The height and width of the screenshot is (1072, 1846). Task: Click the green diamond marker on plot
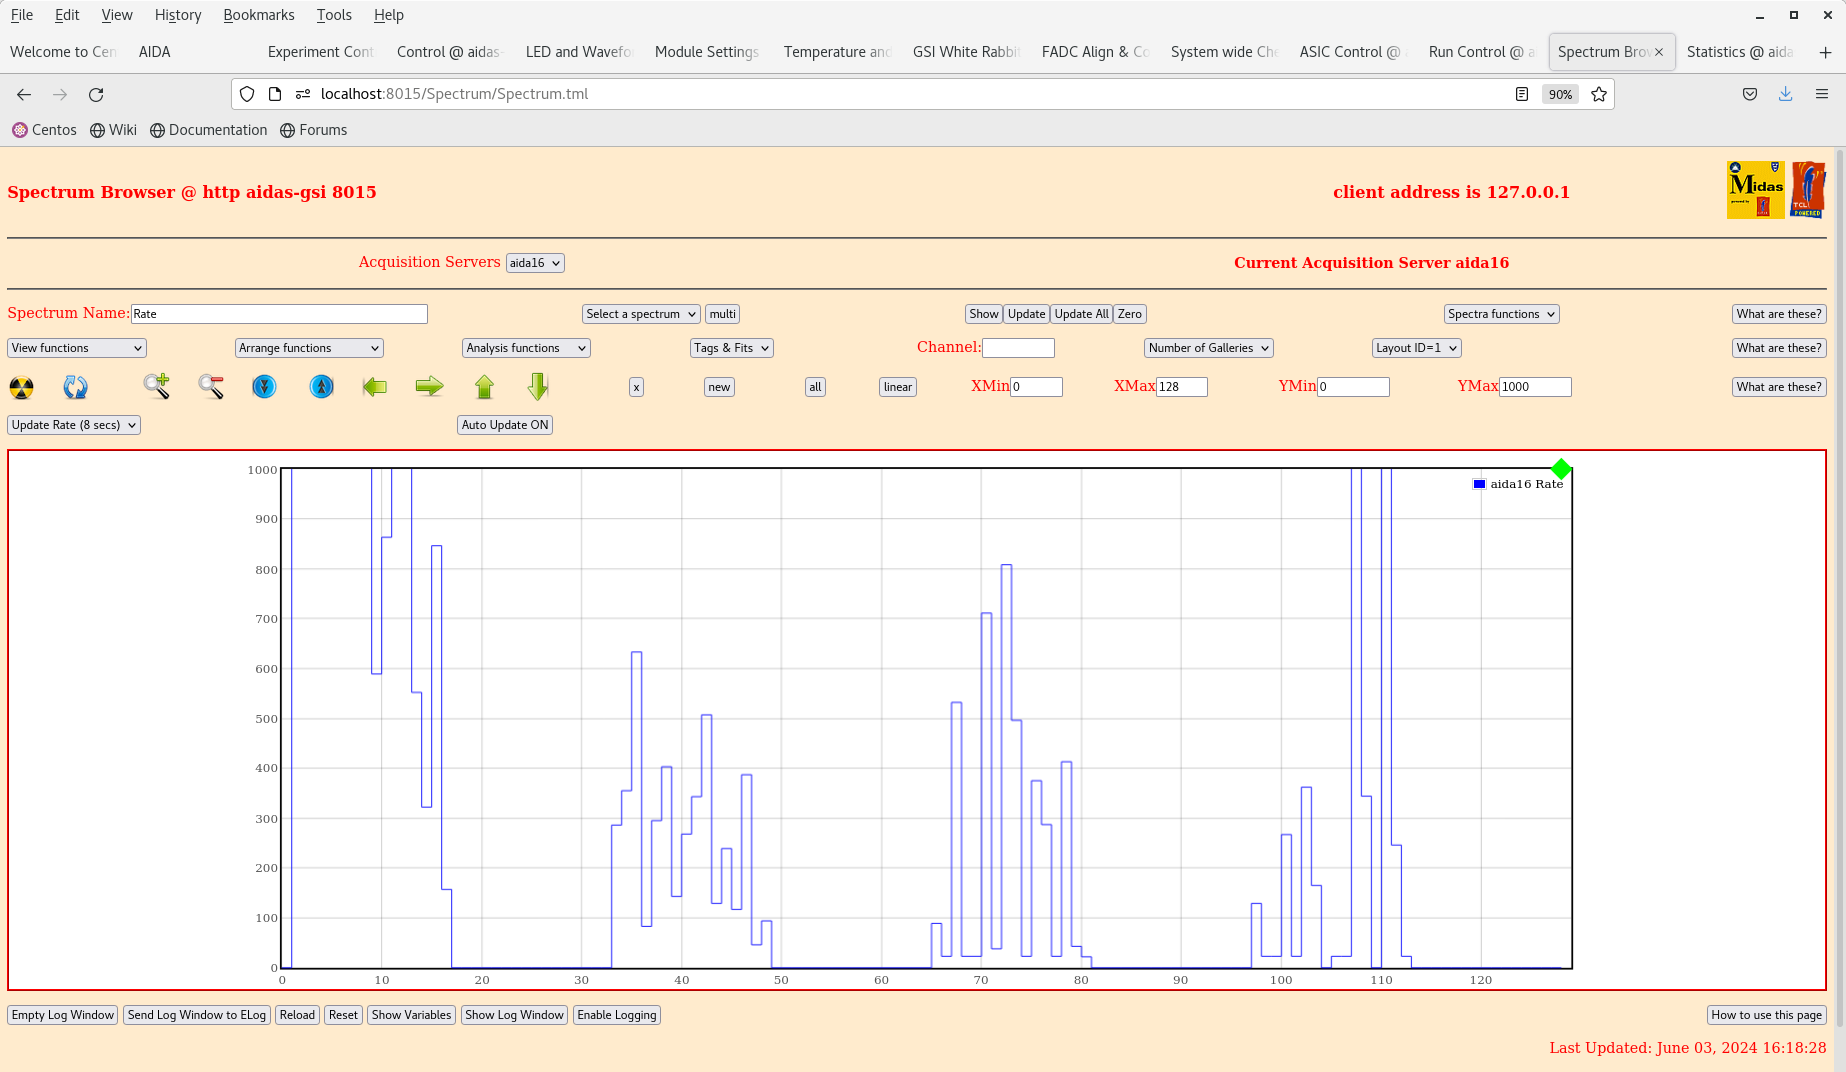click(x=1561, y=469)
